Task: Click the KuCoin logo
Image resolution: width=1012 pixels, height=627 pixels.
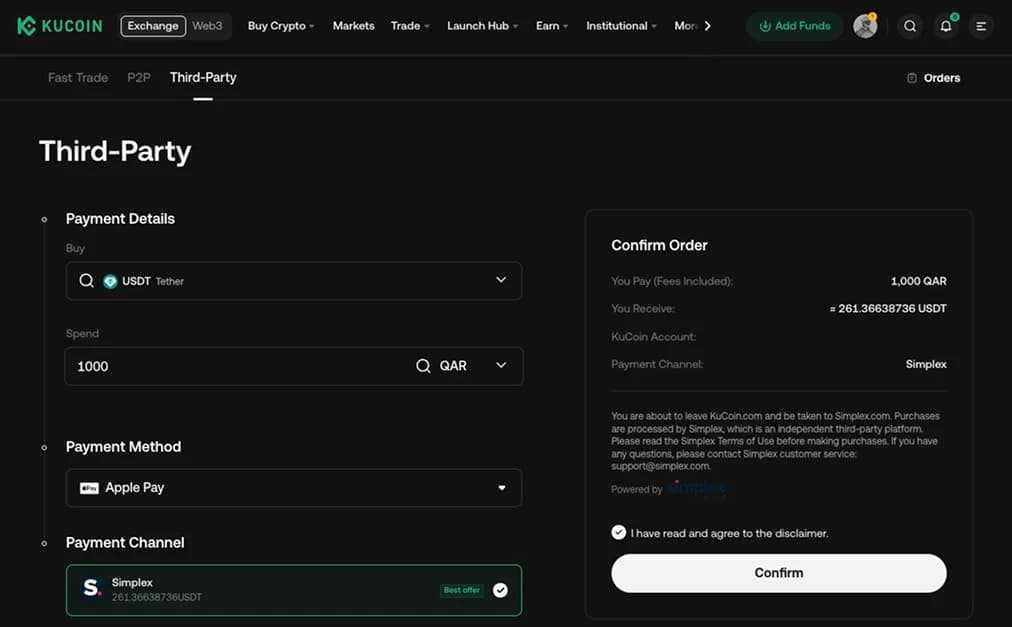Action: [59, 26]
